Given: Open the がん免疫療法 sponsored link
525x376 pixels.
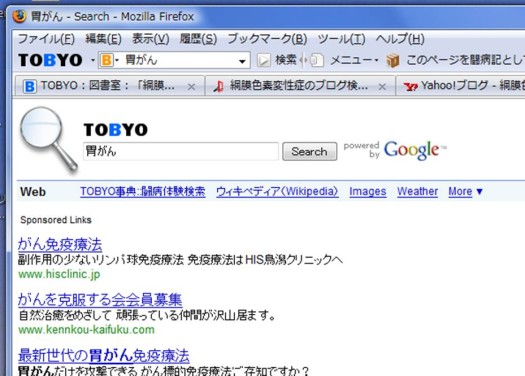Looking at the screenshot, I should point(60,244).
